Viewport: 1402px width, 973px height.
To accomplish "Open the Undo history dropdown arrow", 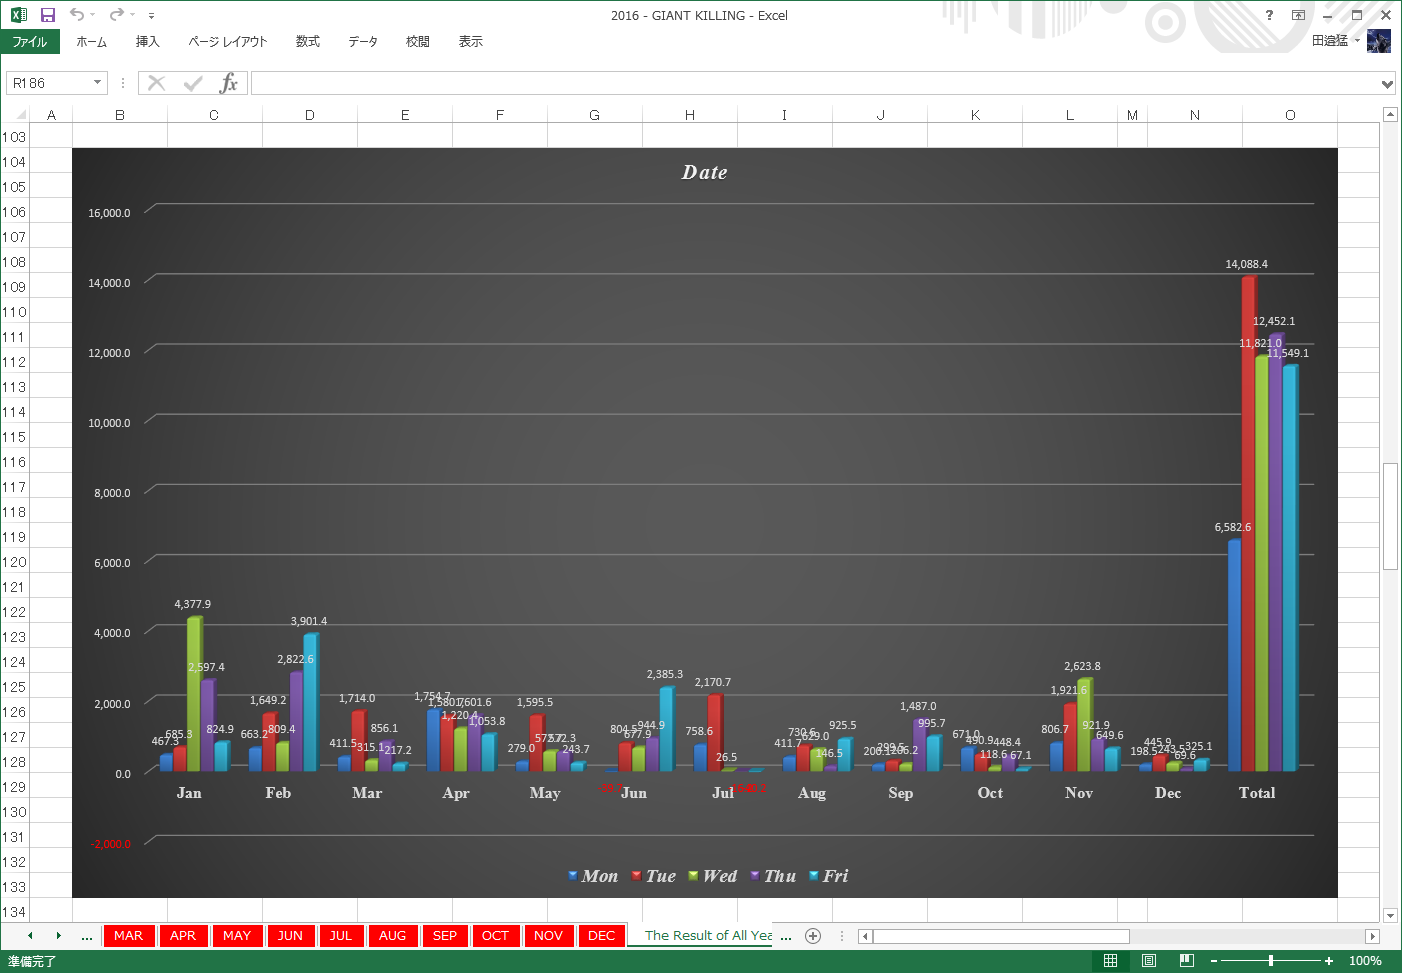I will coord(93,15).
